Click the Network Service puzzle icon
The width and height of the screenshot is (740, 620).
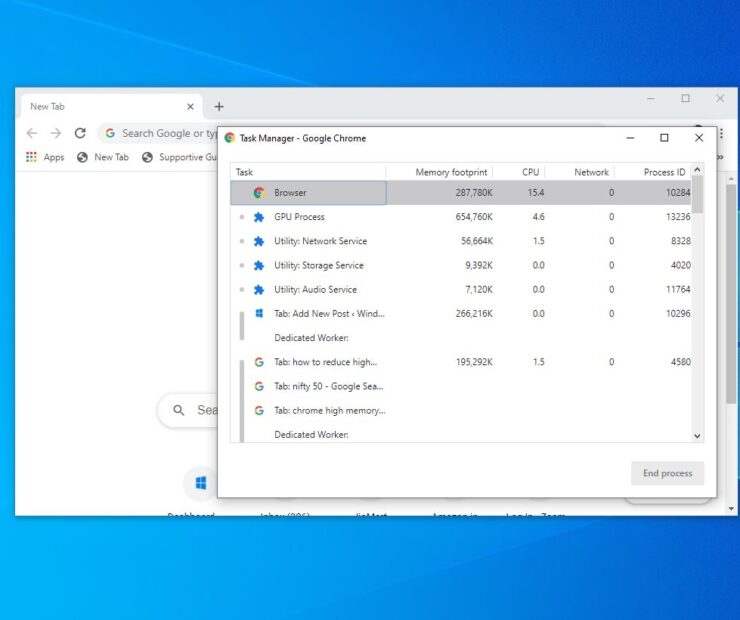[259, 241]
